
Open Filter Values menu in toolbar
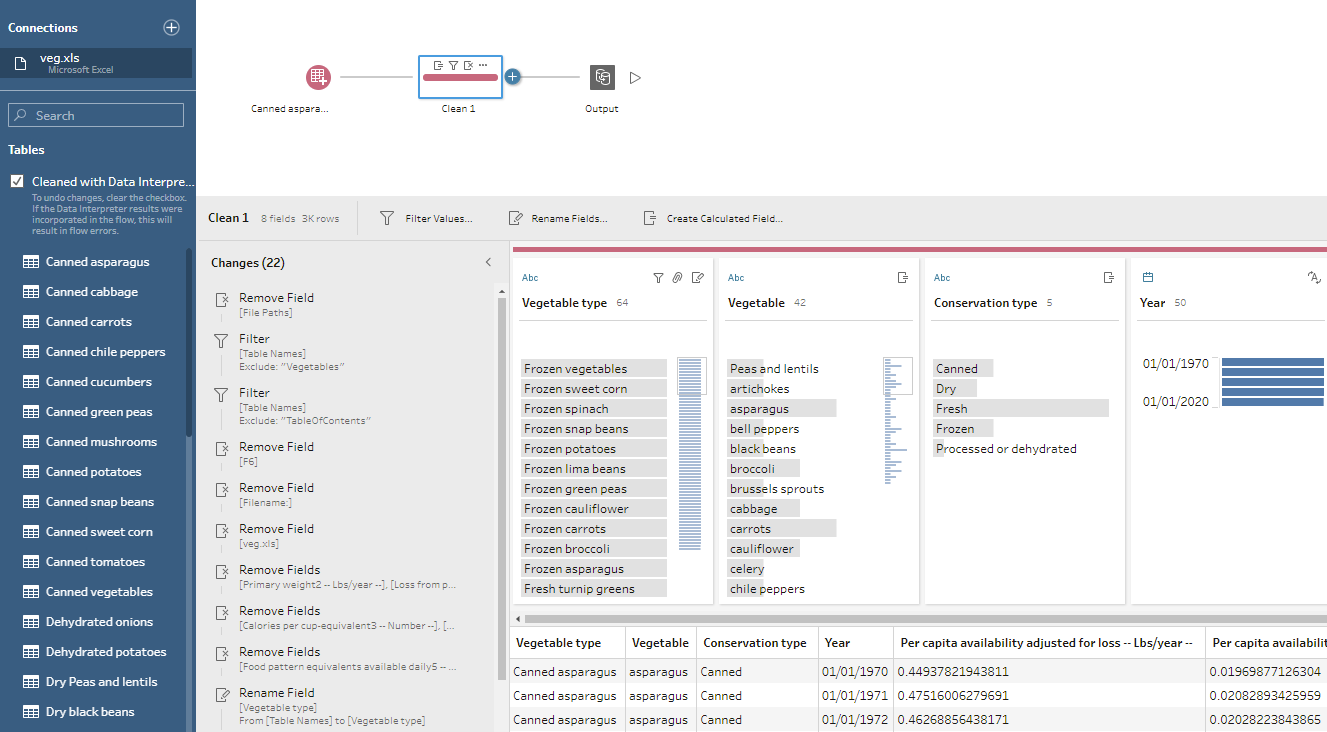[426, 218]
